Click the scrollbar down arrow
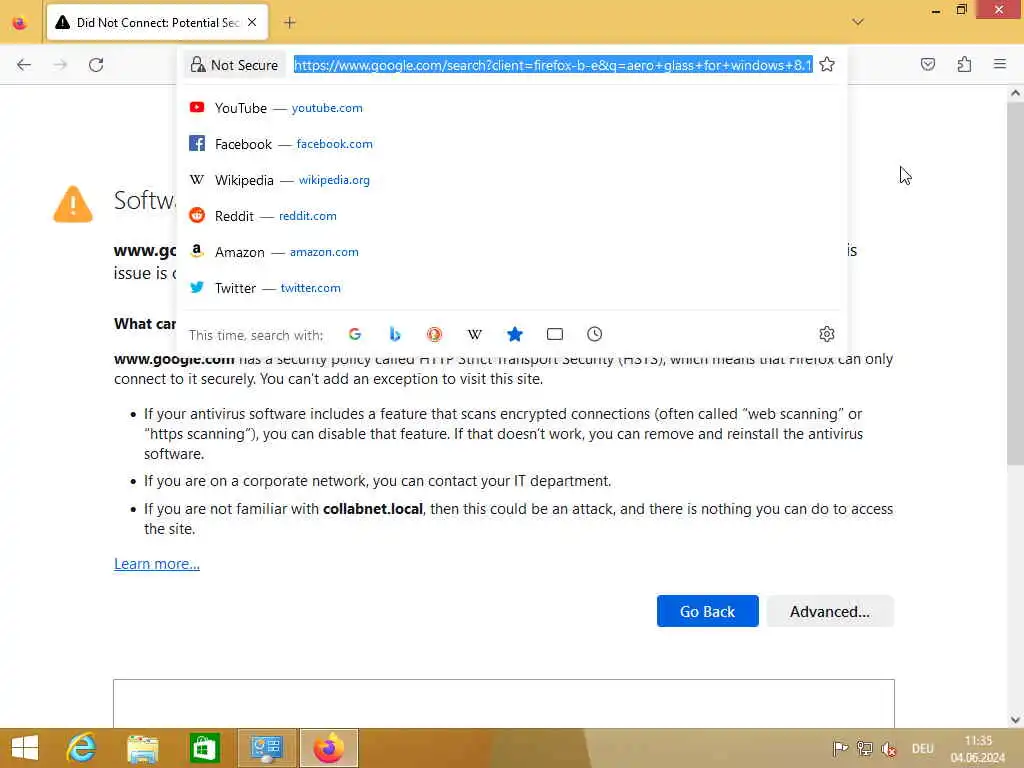The image size is (1024, 768). 1015,720
